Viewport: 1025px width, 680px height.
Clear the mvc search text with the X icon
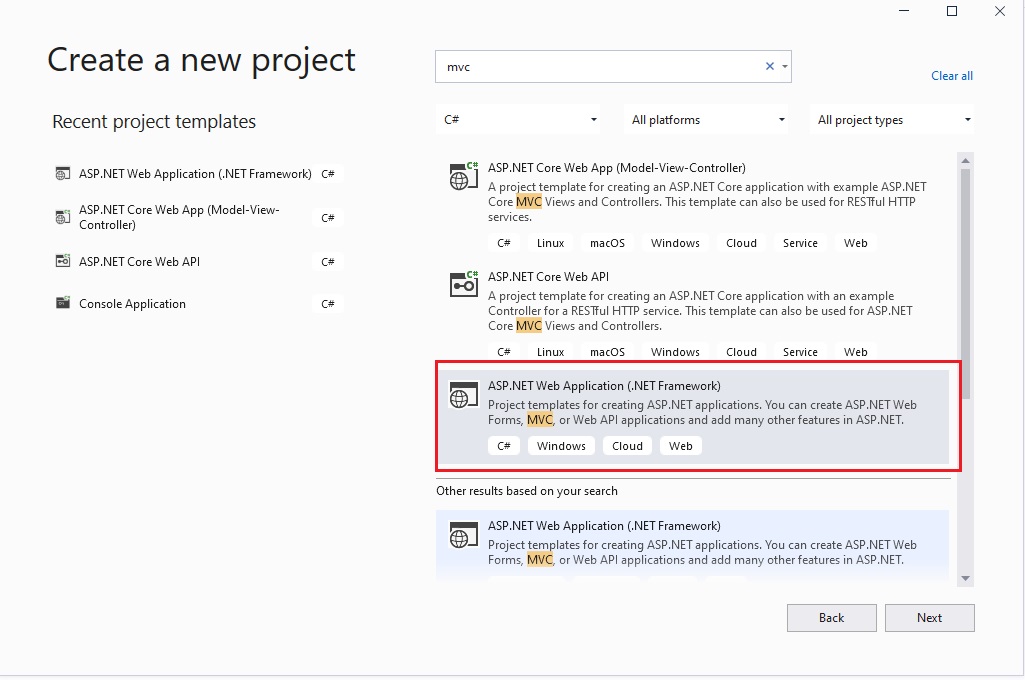click(x=769, y=66)
